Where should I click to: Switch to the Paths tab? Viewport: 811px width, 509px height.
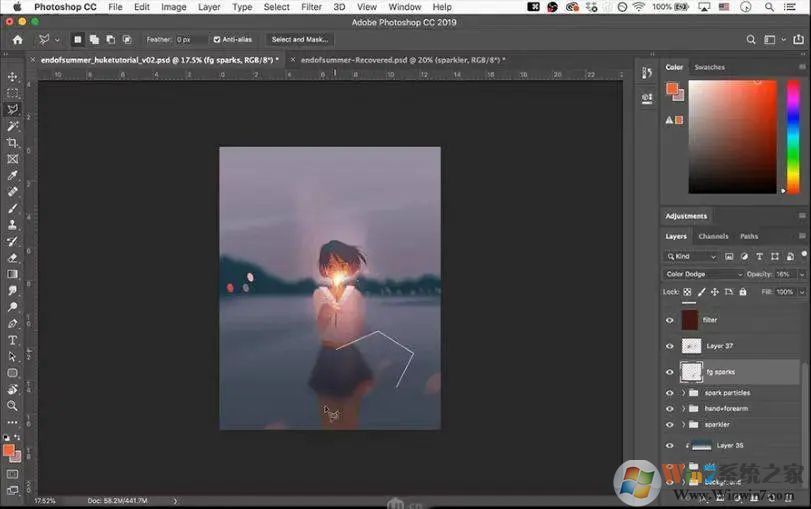coord(749,236)
